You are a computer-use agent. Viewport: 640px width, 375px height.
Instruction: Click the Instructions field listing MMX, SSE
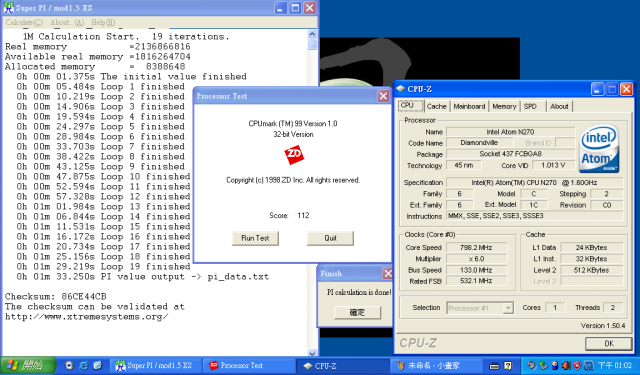tap(535, 216)
